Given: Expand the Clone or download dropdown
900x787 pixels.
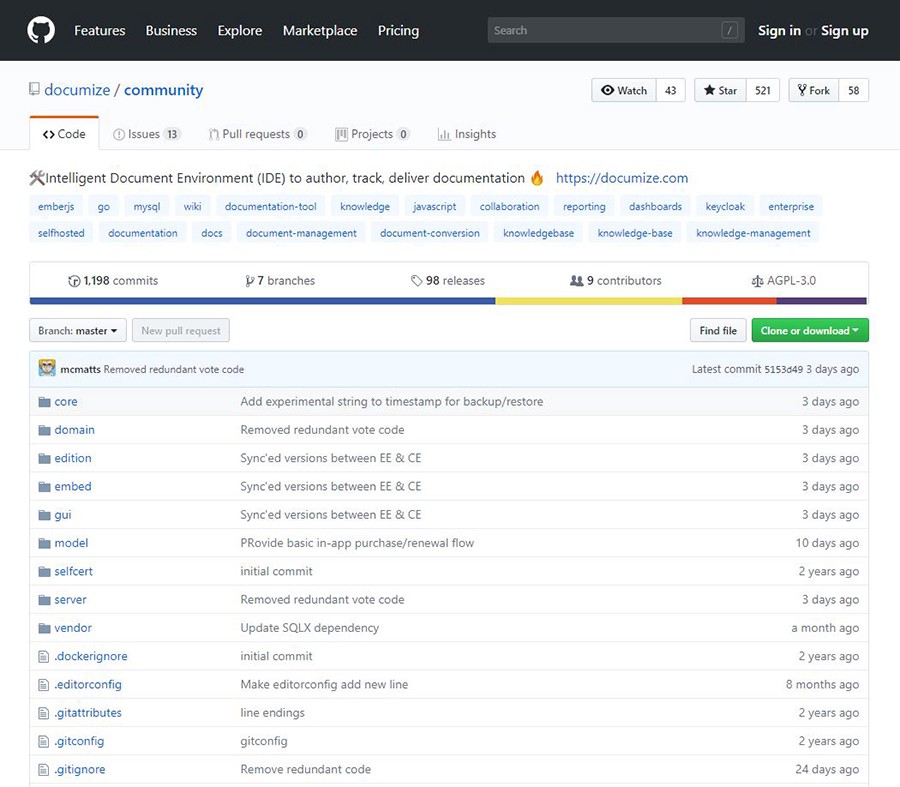Looking at the screenshot, I should coord(810,330).
